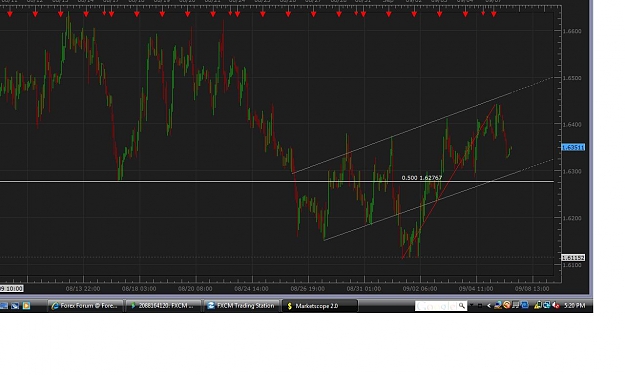Screen dimensions: 625x375
Task: Open the dropdown arrow beside Google search box
Action: [472, 305]
